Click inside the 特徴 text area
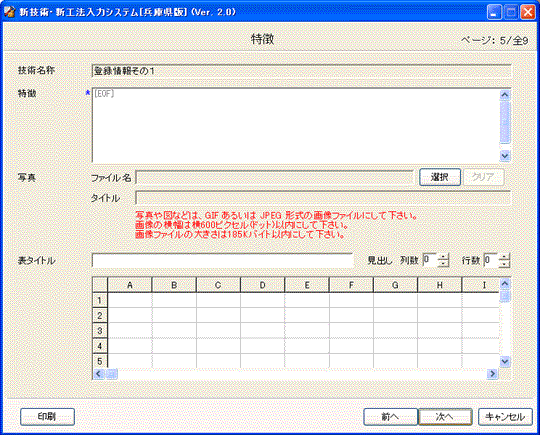 (295, 126)
